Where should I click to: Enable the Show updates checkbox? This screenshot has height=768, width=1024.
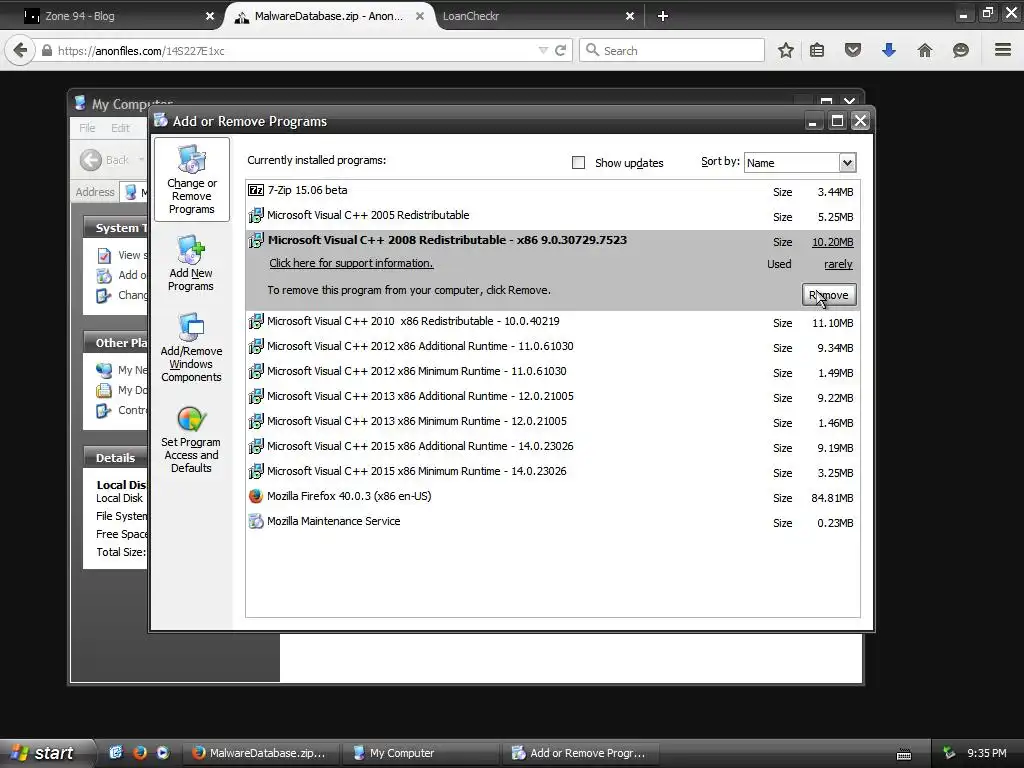click(578, 163)
